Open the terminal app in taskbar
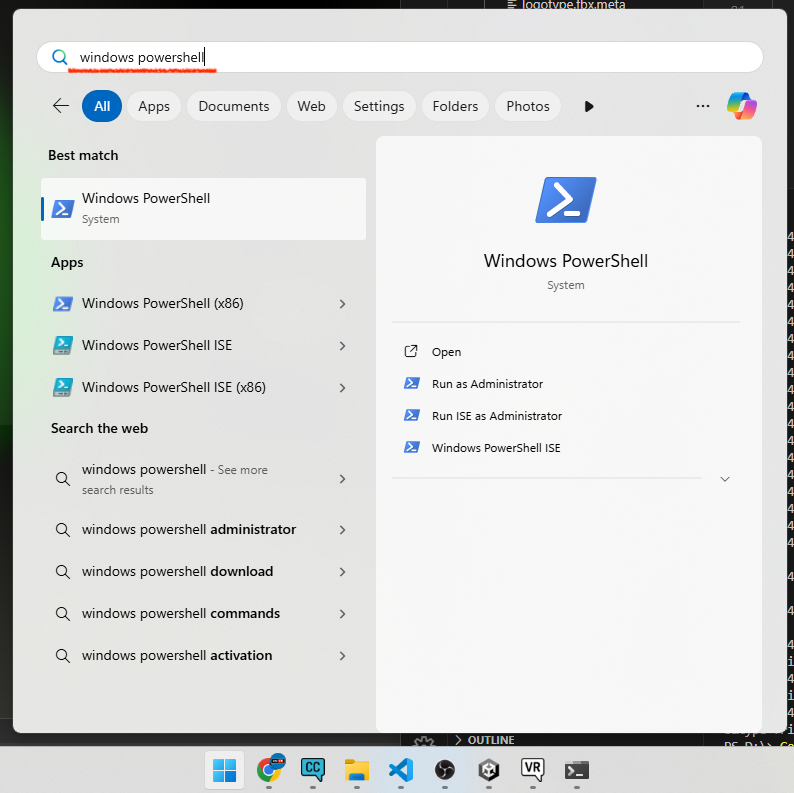794x793 pixels. [576, 769]
